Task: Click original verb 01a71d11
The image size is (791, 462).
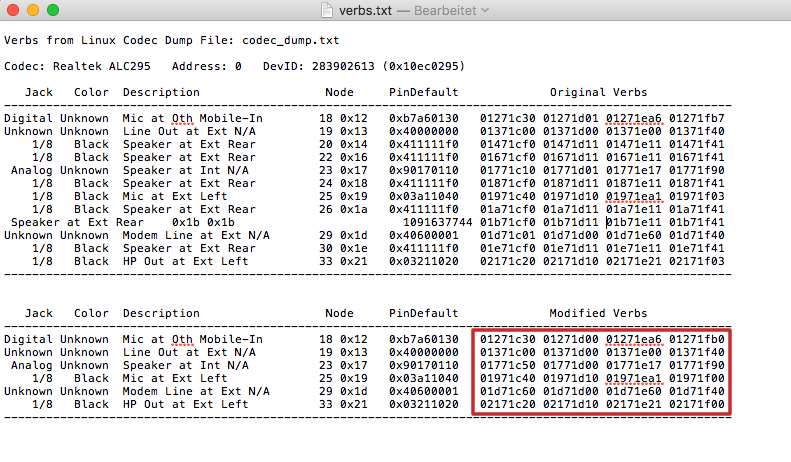Action: click(571, 209)
